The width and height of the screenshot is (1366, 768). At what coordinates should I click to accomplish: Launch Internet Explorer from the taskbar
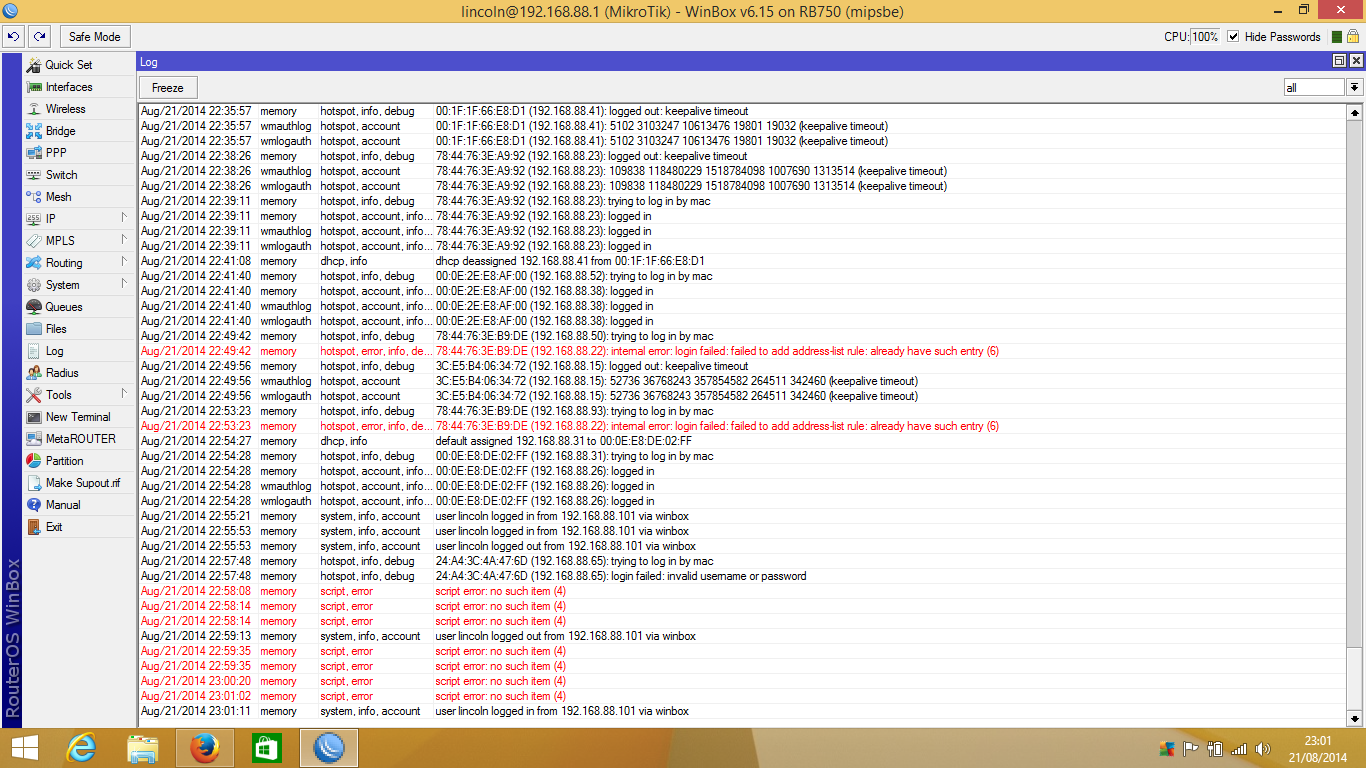81,748
